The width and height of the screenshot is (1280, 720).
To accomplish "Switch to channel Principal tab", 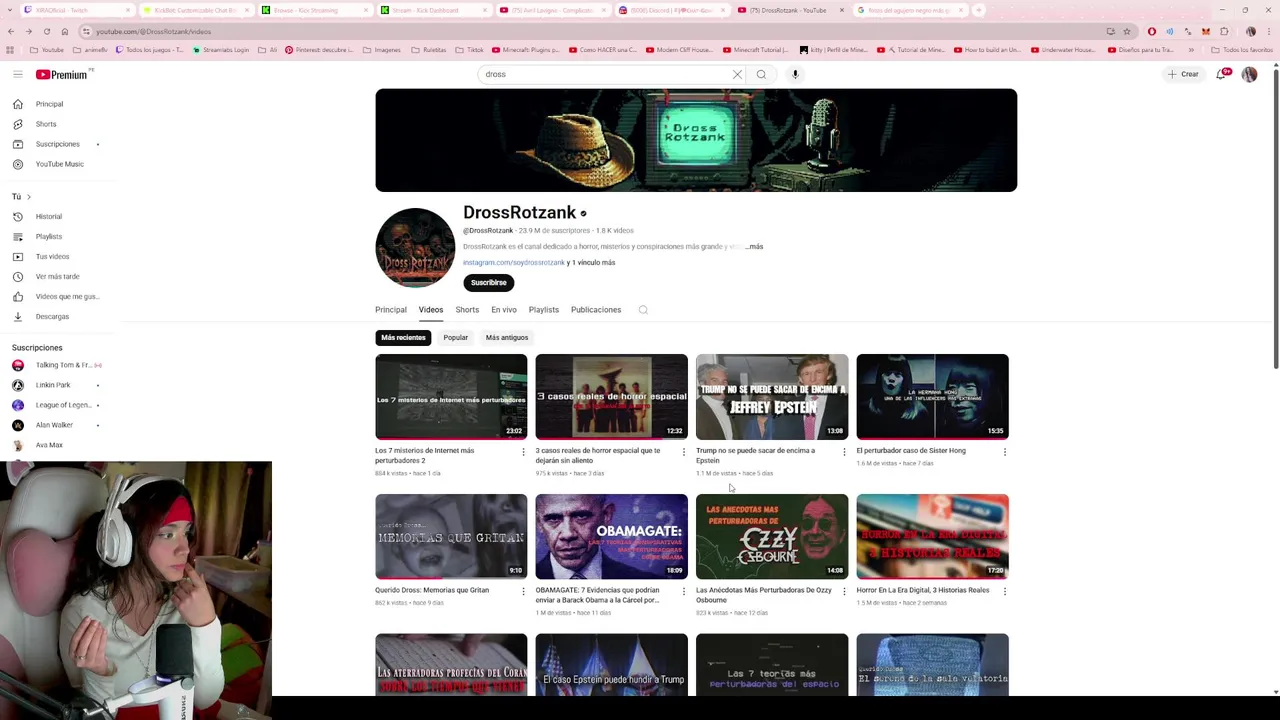I will [391, 310].
